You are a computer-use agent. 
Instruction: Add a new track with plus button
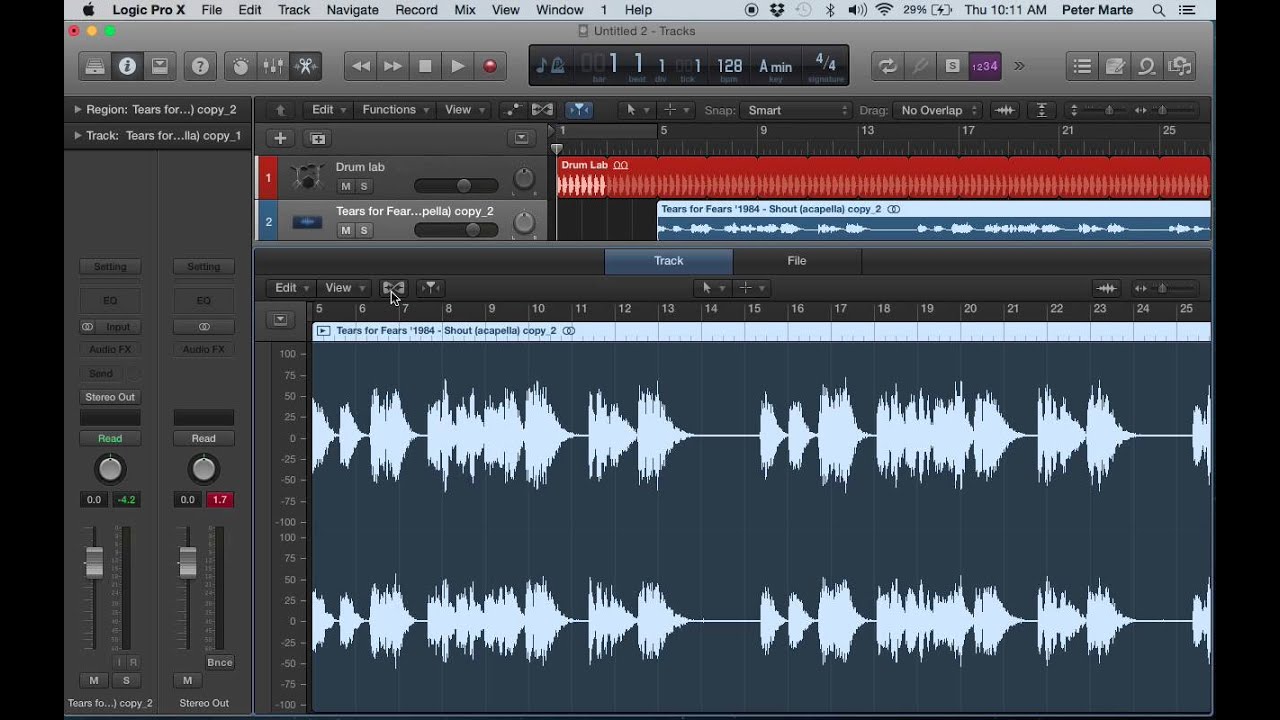(281, 138)
